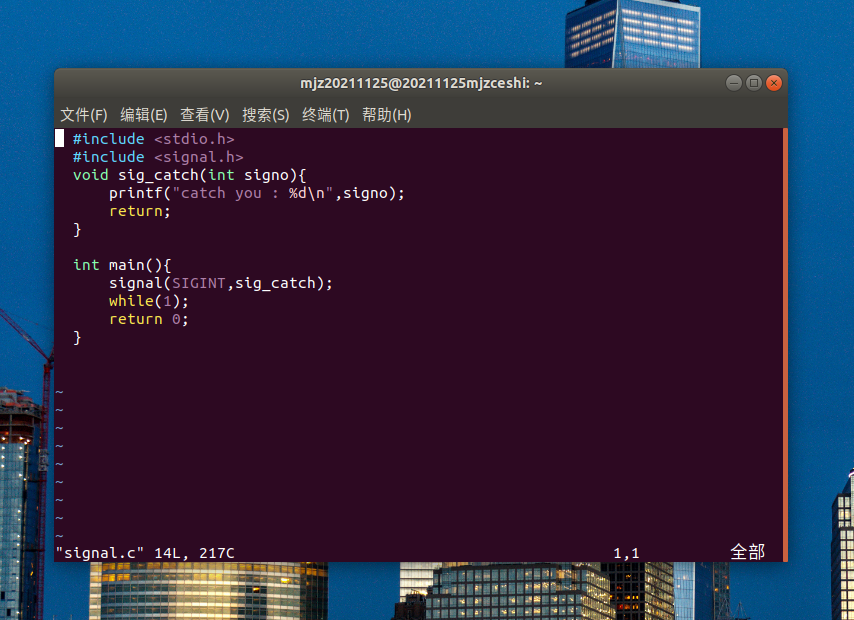Viewport: 854px width, 620px height.
Task: Click the closing brace after 'return;'
Action: (77, 229)
